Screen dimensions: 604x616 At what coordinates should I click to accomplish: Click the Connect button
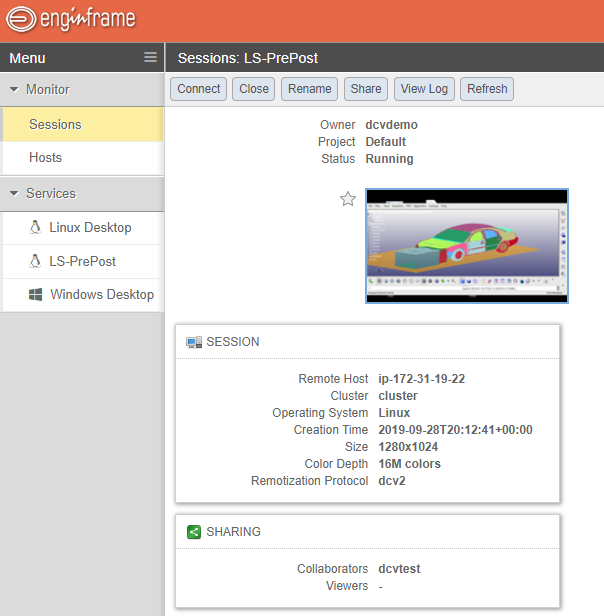point(198,89)
